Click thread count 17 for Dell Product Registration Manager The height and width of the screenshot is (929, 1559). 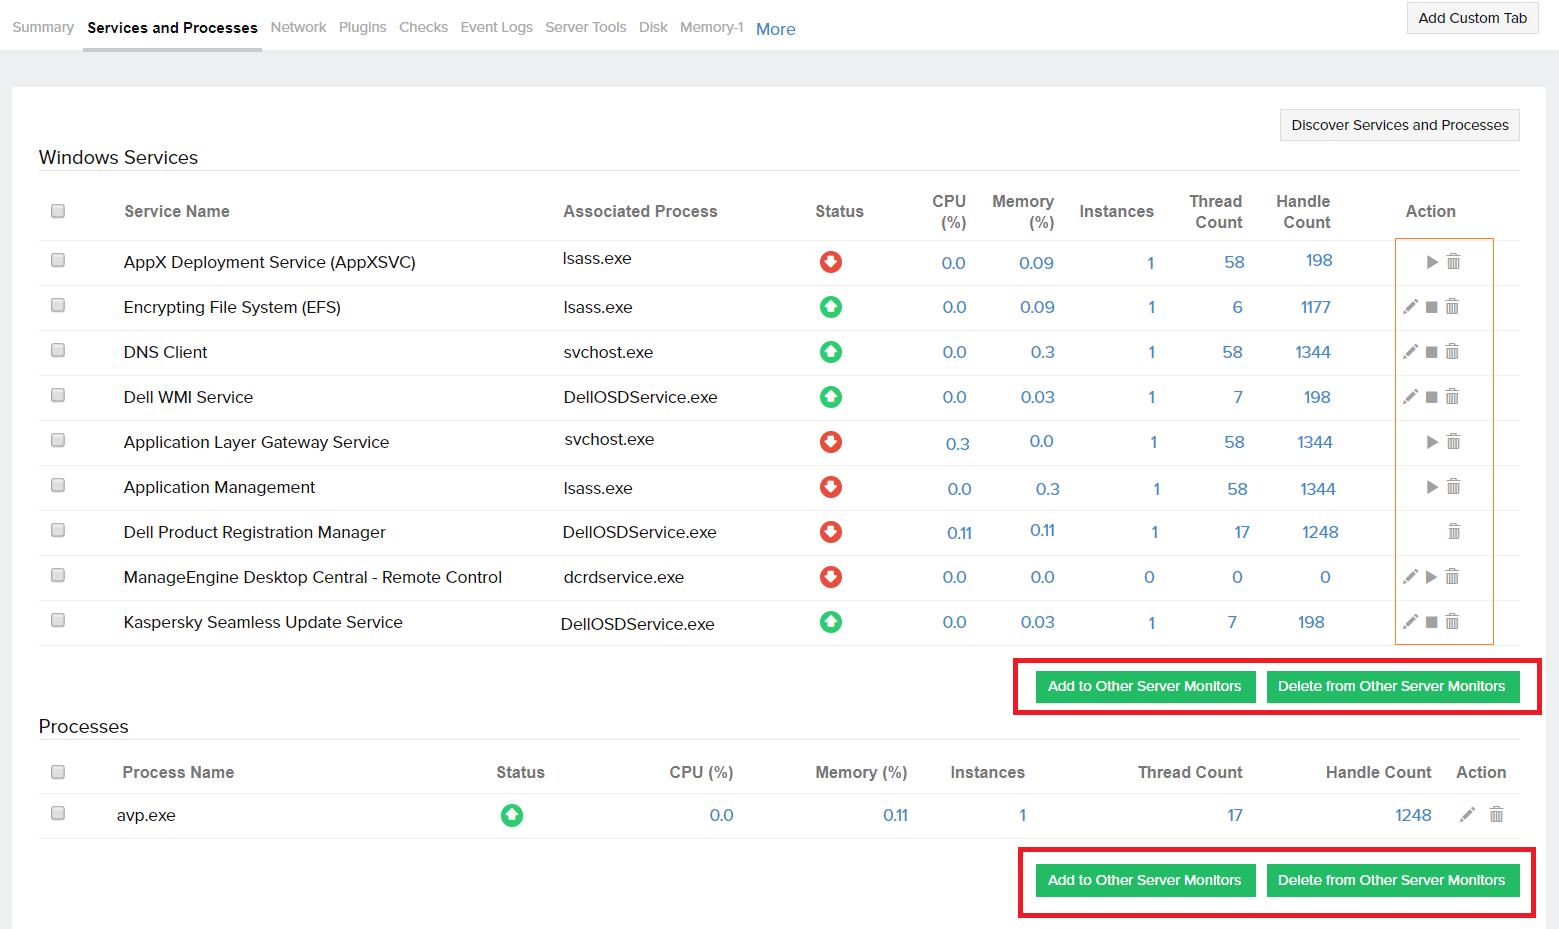pyautogui.click(x=1242, y=532)
